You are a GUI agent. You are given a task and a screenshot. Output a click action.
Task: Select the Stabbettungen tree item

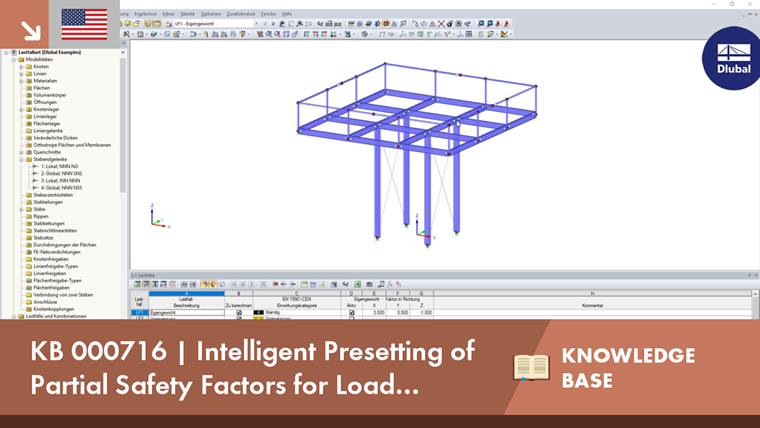[x=48, y=223]
